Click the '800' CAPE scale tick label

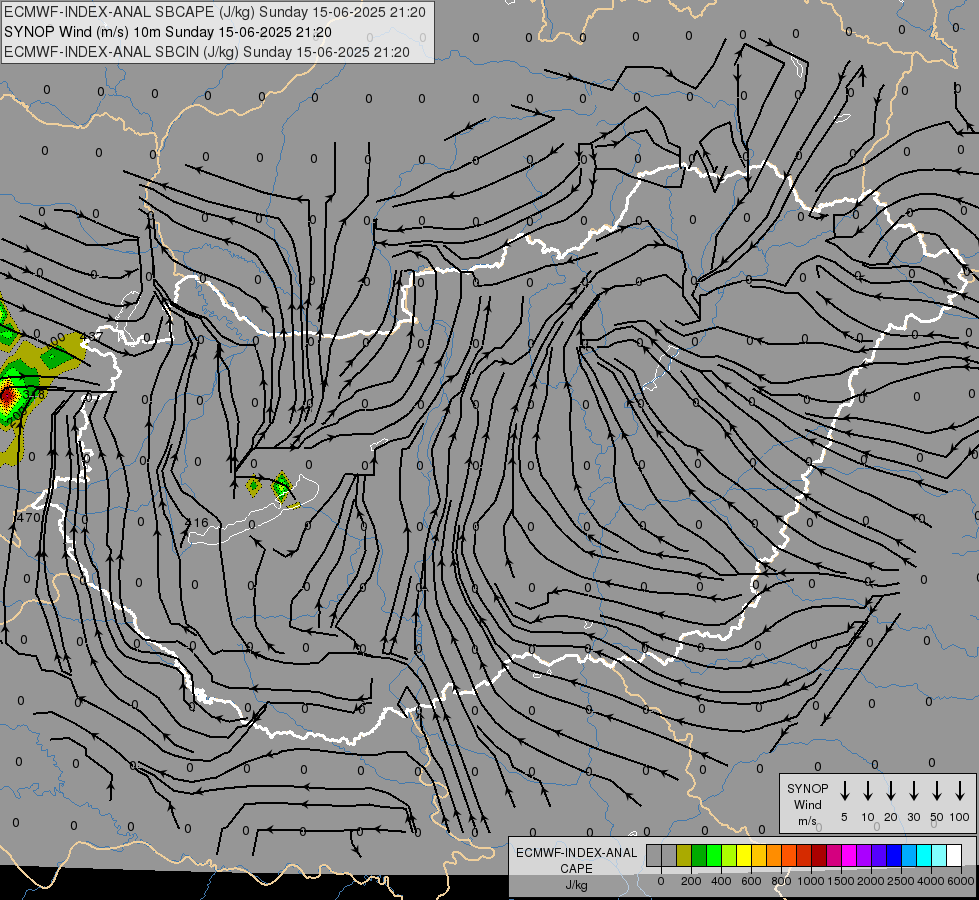[781, 881]
